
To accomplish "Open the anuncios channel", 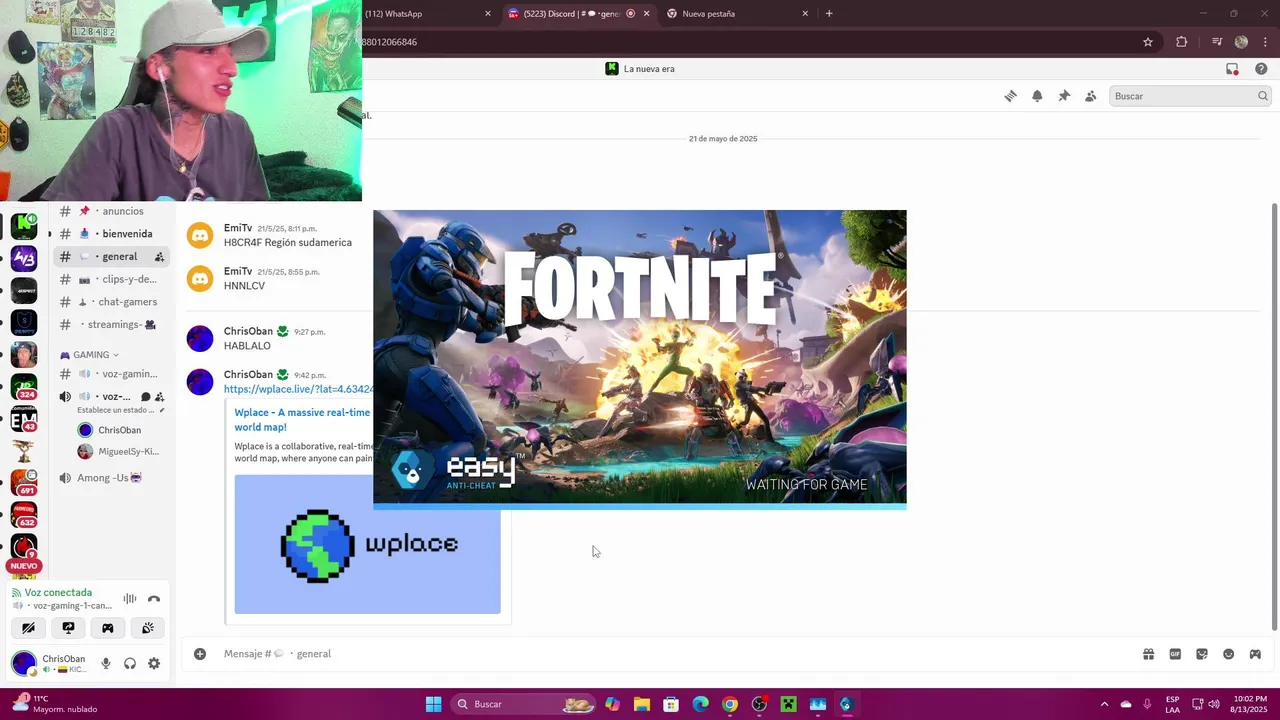I will click(109, 211).
